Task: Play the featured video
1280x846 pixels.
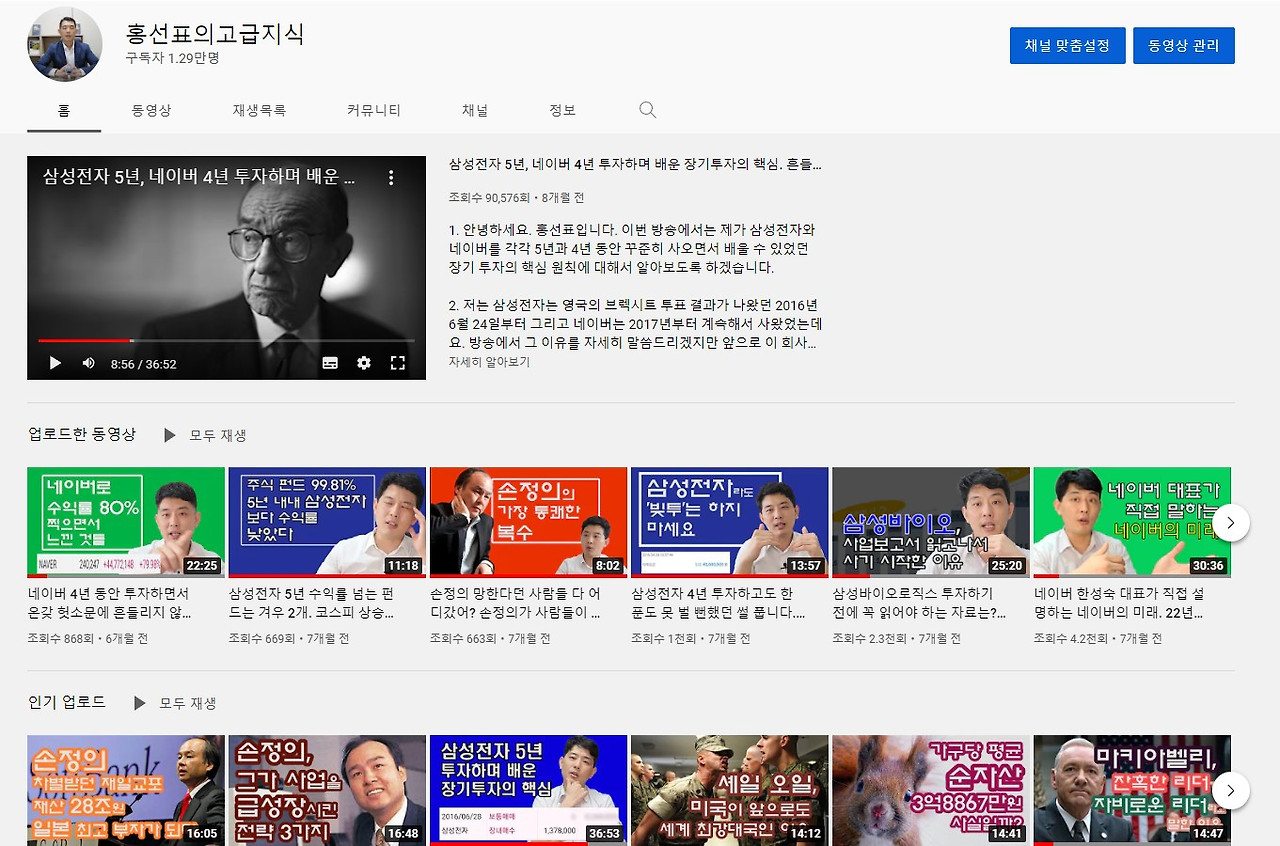Action: (x=55, y=363)
